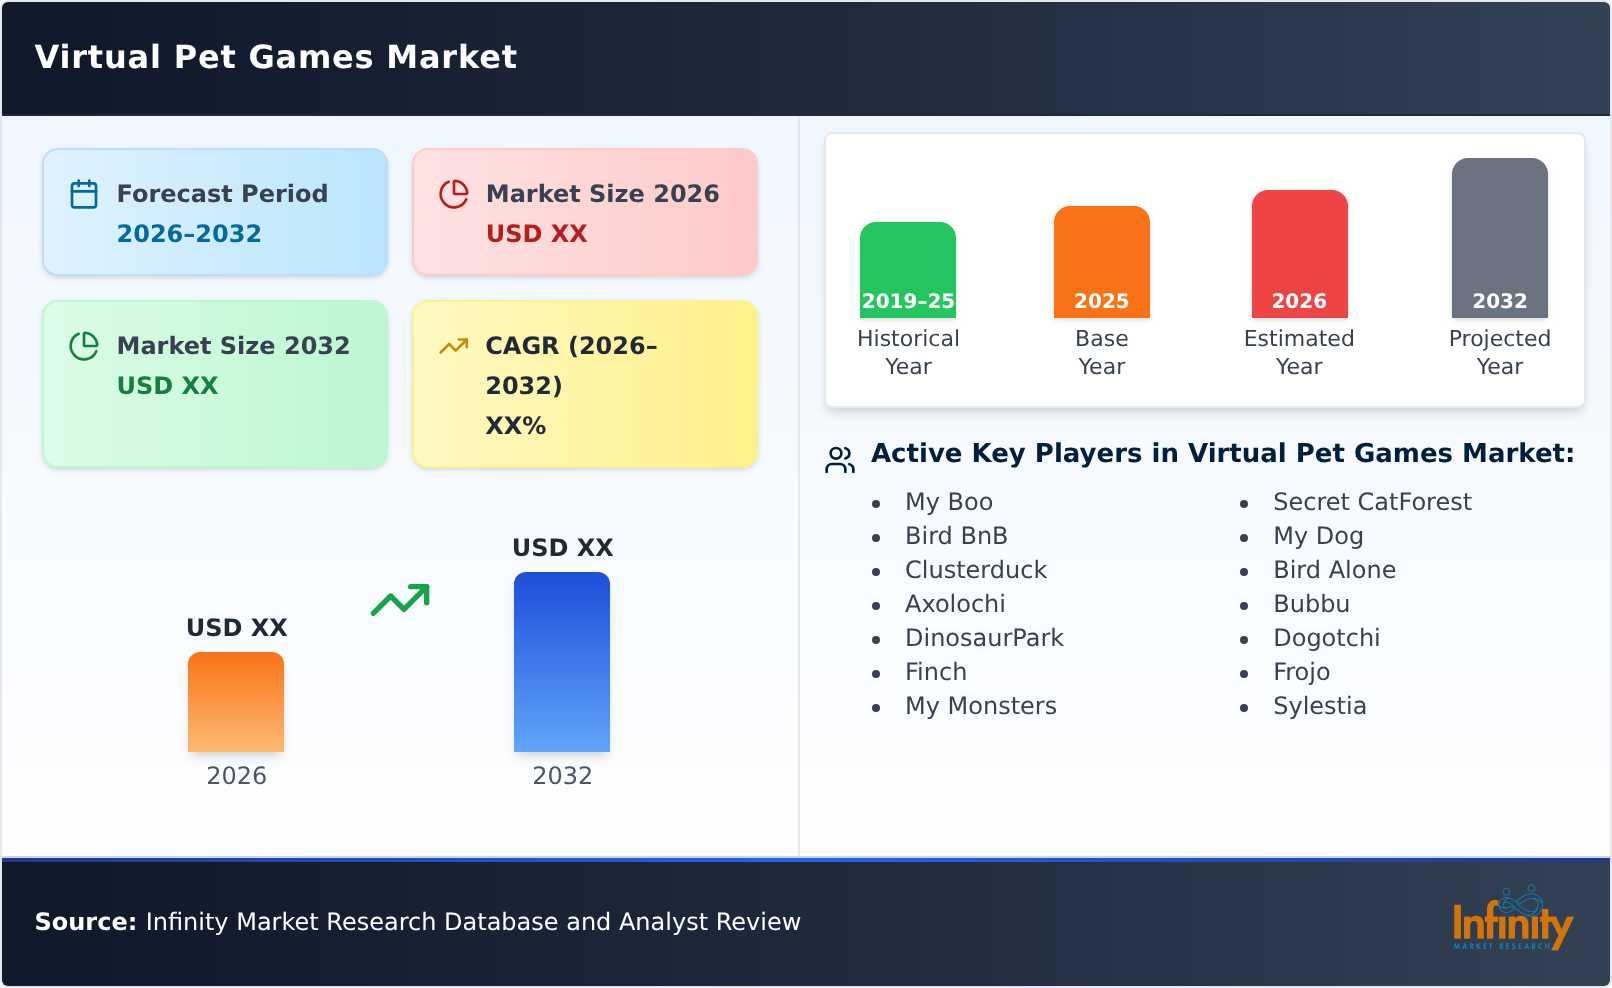Open the Forecast Period 2026-2032 card
This screenshot has width=1612, height=988.
click(215, 212)
